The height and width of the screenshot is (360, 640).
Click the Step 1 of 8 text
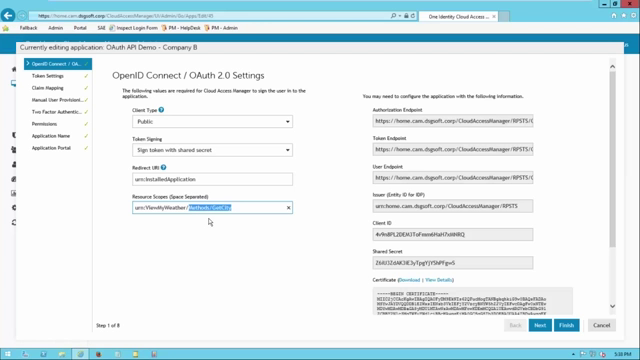(108, 325)
